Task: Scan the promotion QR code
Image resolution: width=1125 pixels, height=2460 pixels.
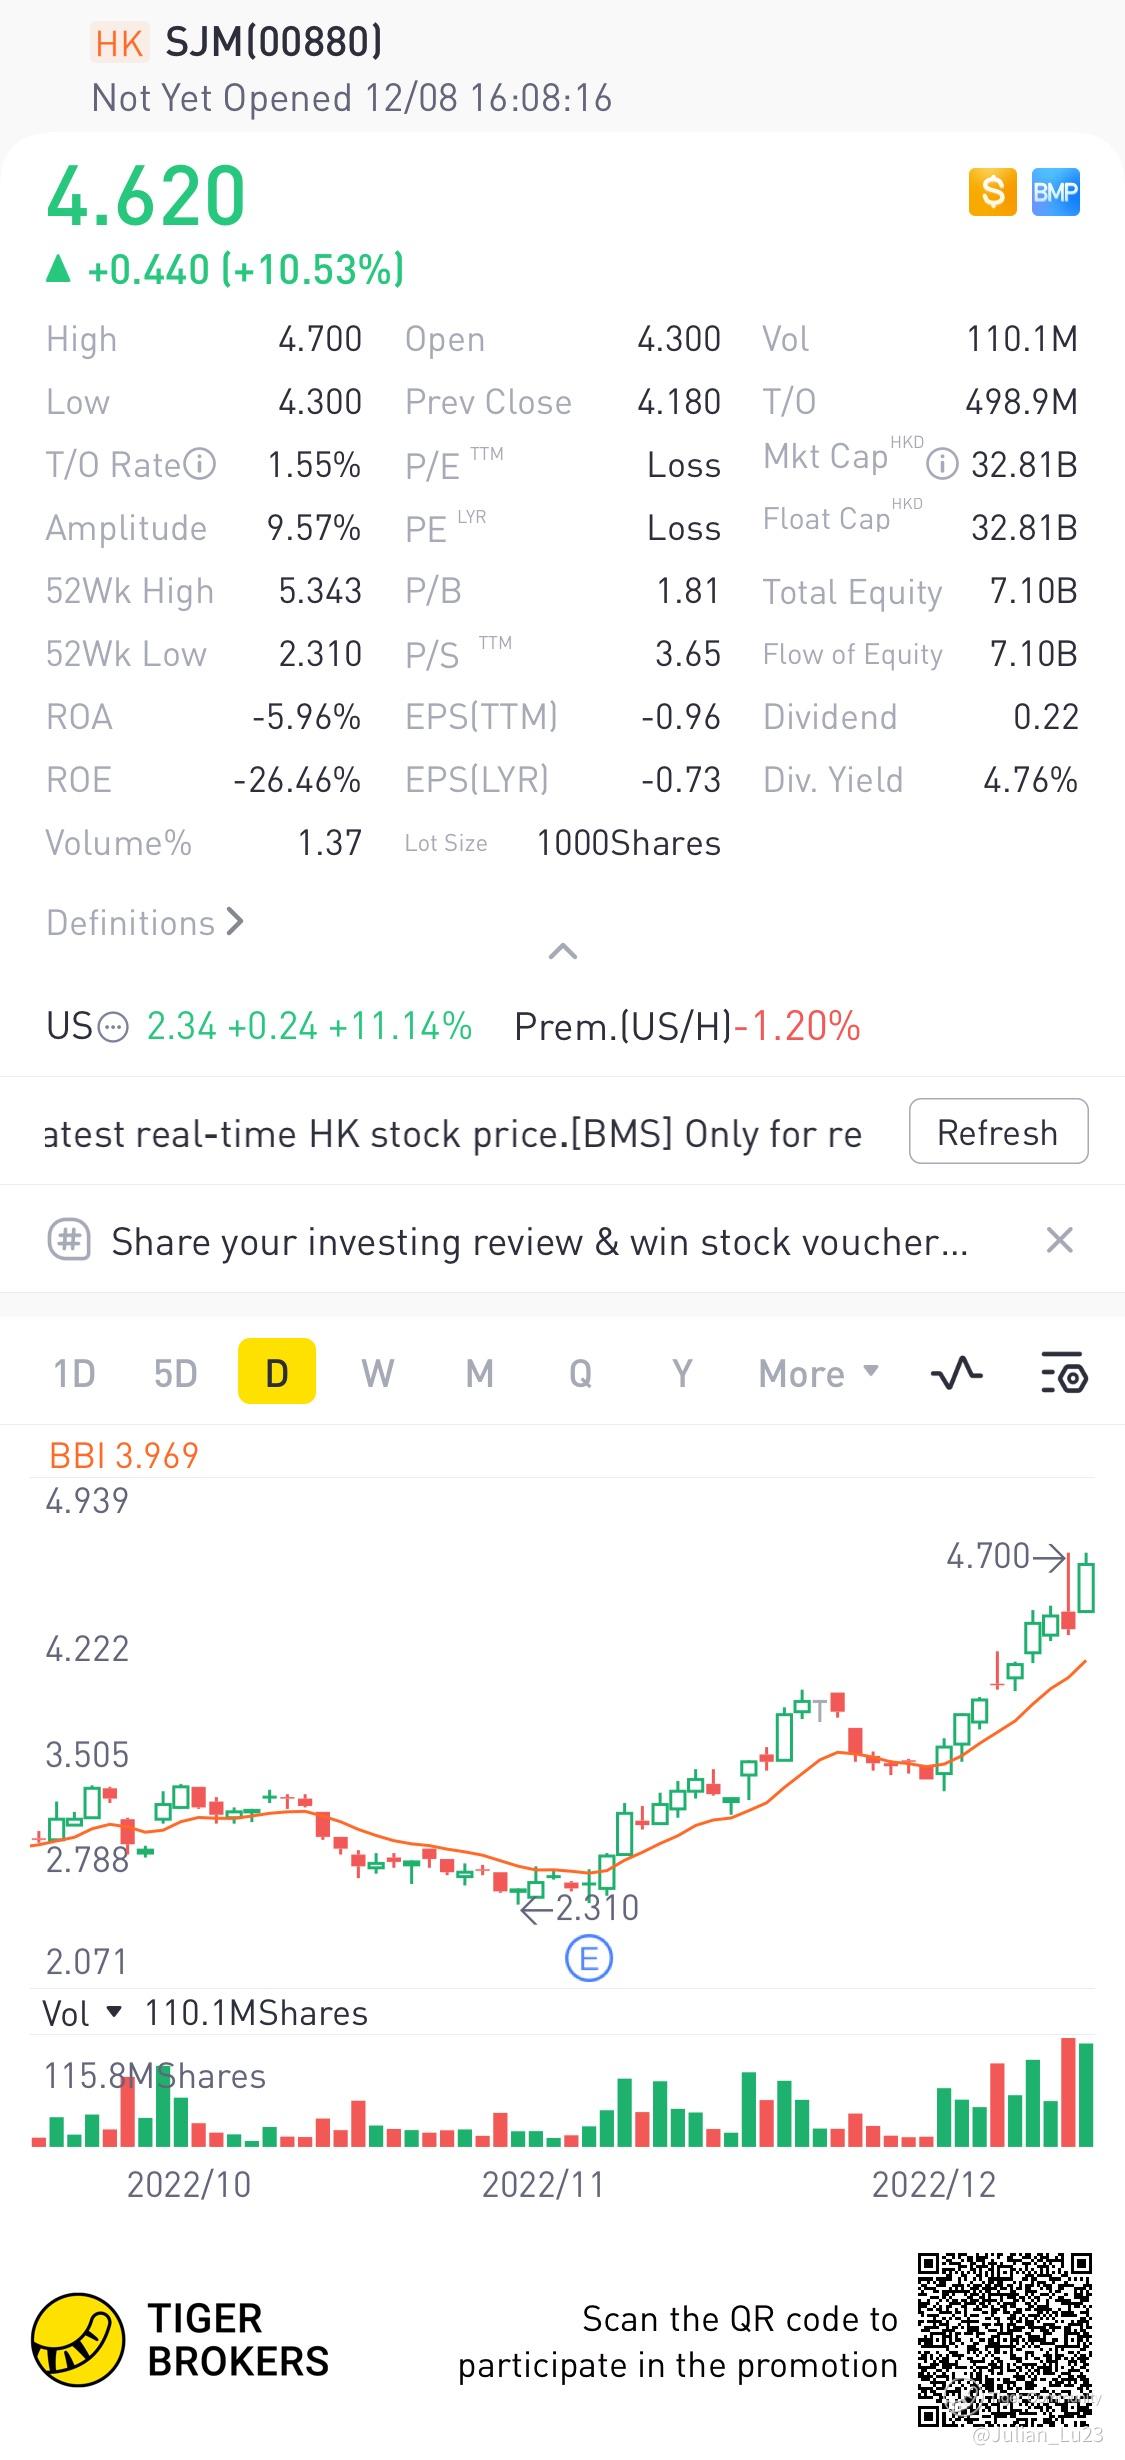Action: pos(1004,2338)
